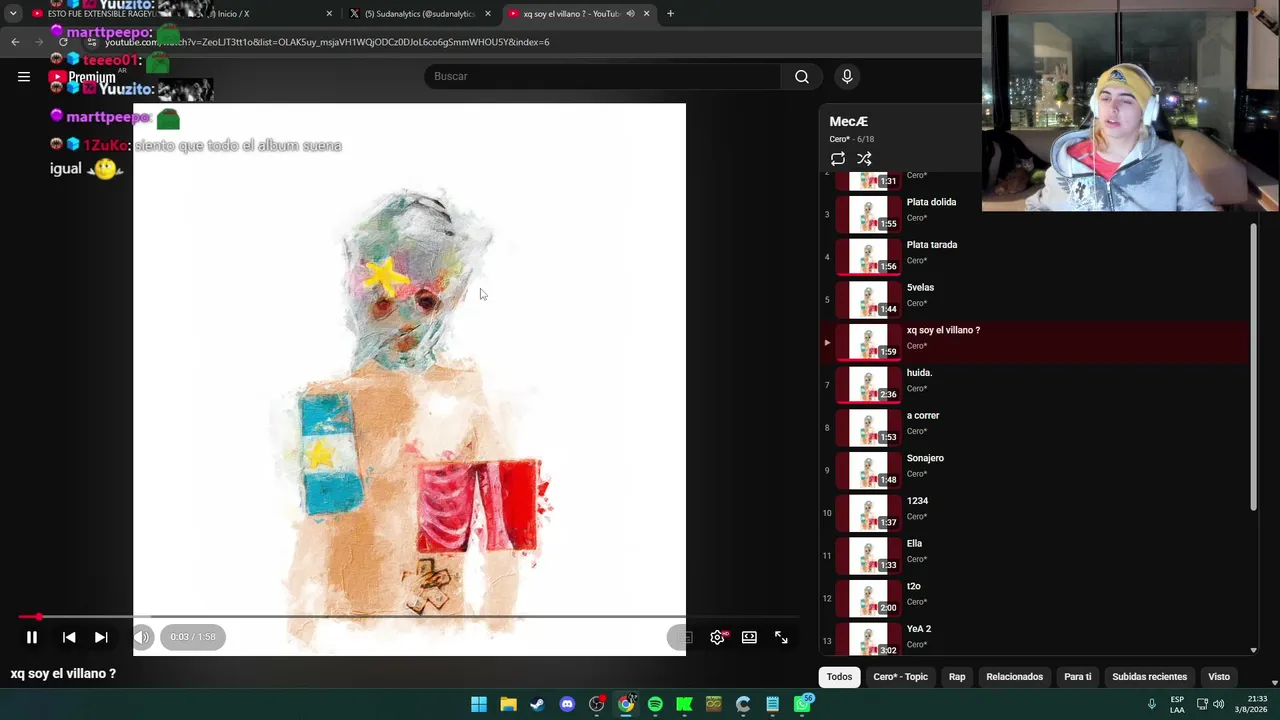Image resolution: width=1280 pixels, height=720 pixels.
Task: Pause the playing video
Action: 32,637
